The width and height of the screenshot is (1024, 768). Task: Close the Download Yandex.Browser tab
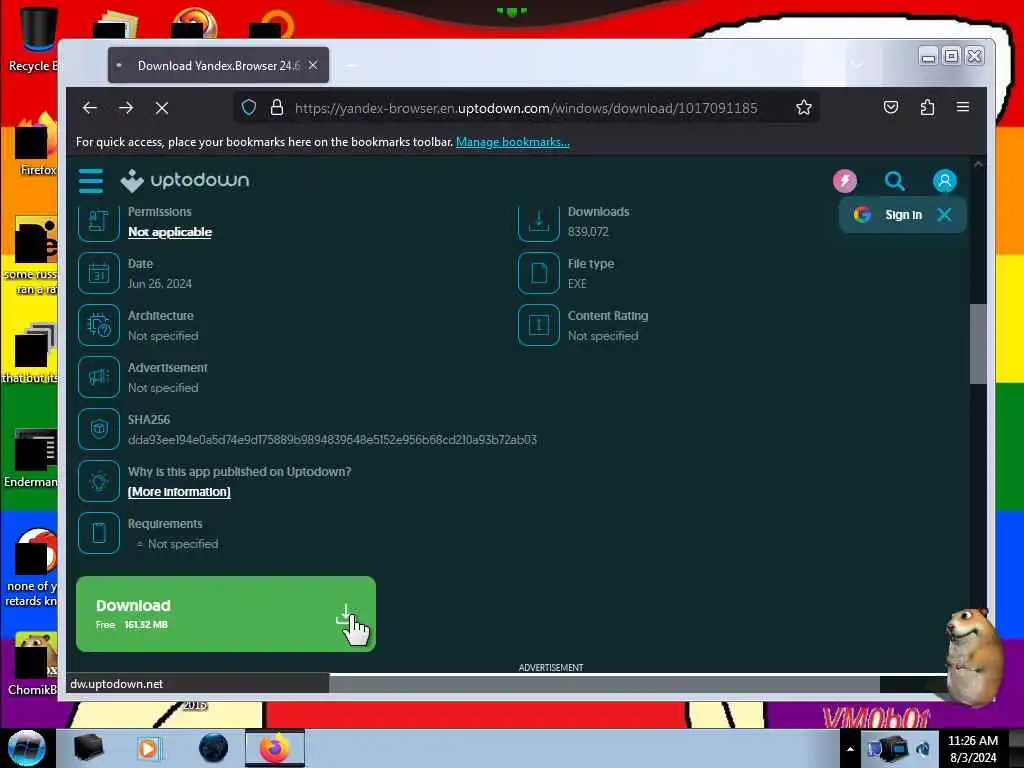point(313,65)
